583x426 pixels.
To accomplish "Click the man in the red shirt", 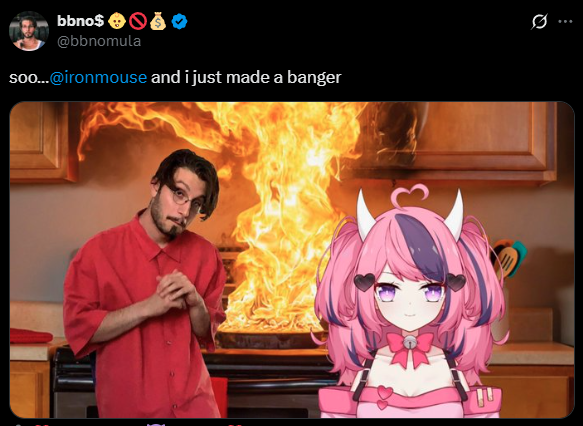I will pos(145,284).
